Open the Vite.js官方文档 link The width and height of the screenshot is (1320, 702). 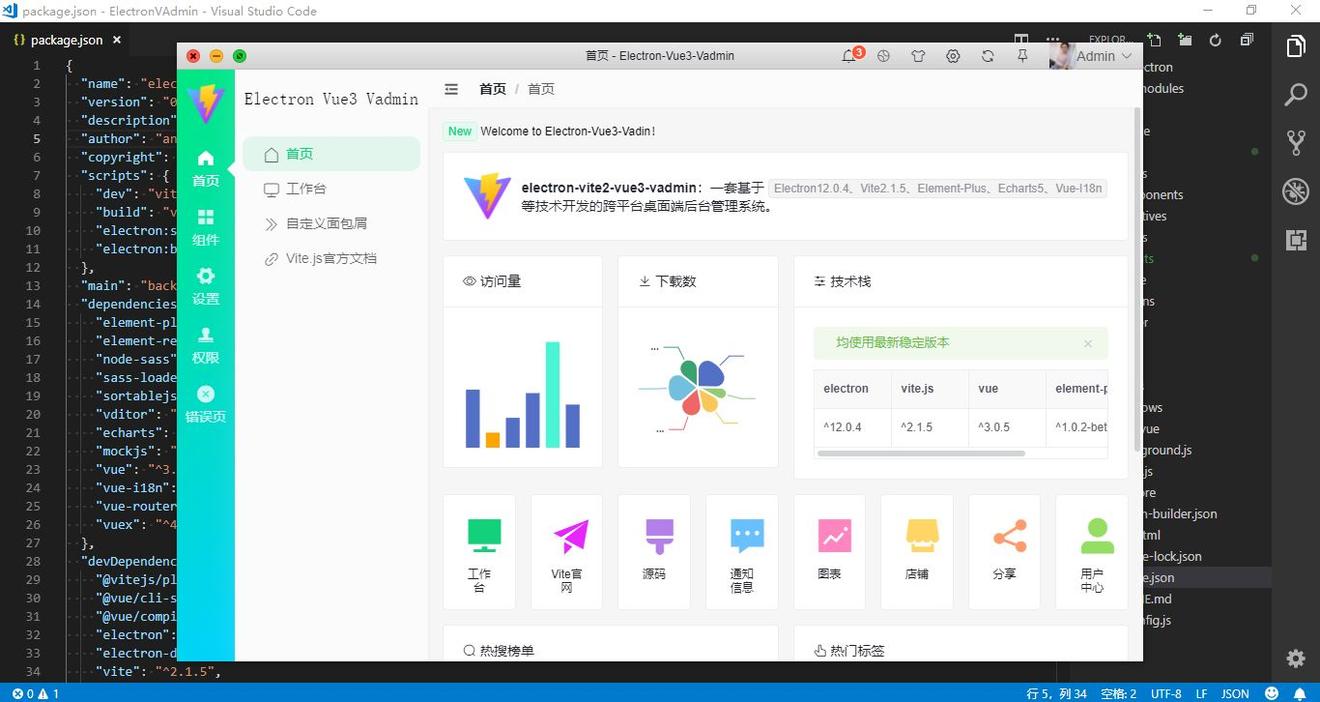pyautogui.click(x=330, y=258)
